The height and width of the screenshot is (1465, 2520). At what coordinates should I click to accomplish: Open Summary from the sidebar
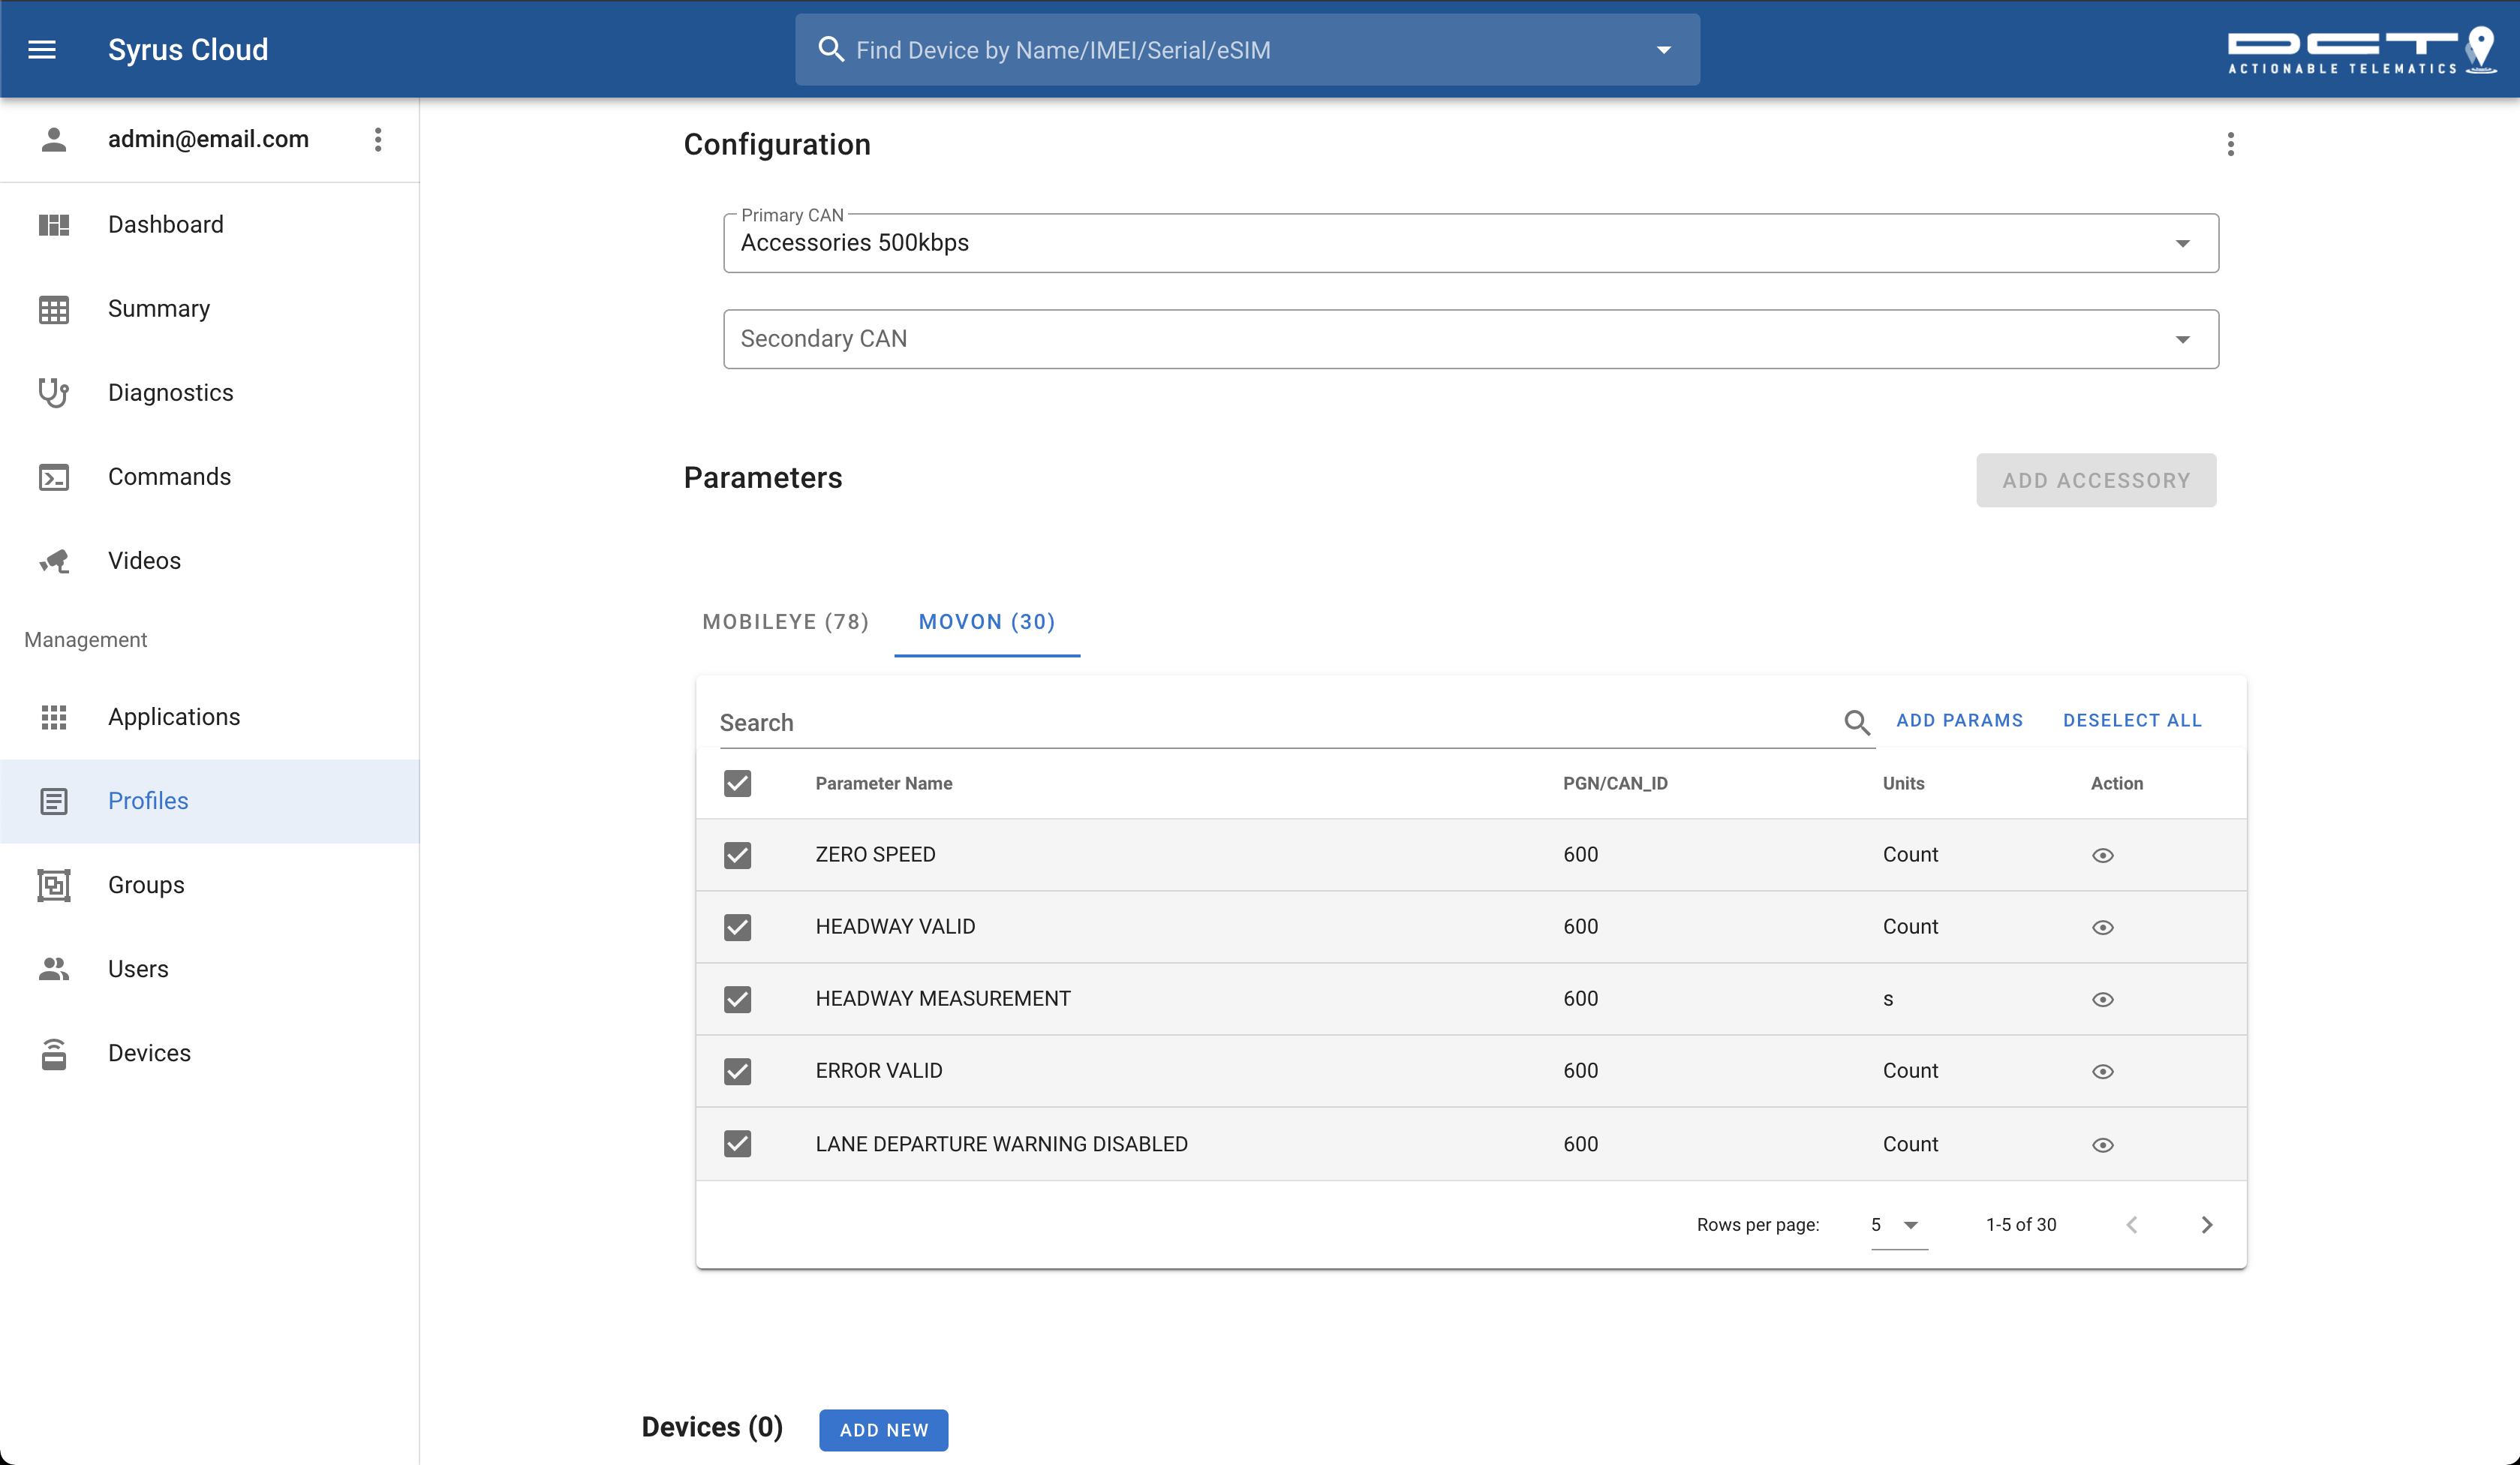tap(210, 309)
